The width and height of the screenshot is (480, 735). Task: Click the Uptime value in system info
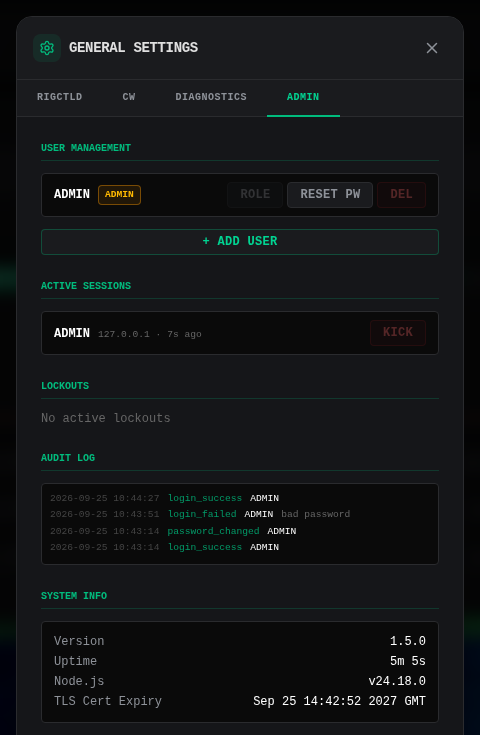pyautogui.click(x=408, y=661)
